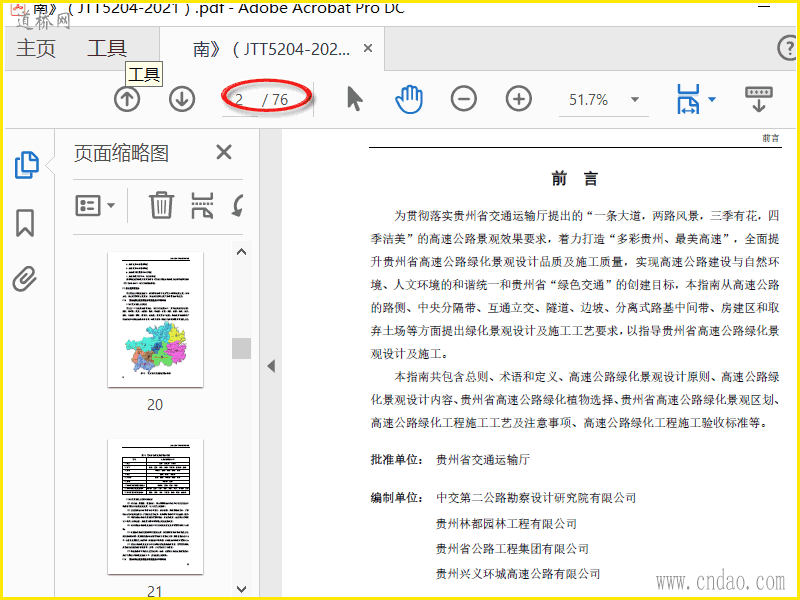
Task: Open the 主页 tab
Action: 36,48
